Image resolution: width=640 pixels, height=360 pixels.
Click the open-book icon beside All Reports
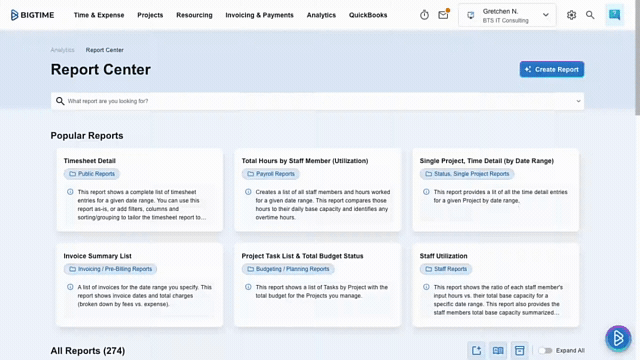click(x=498, y=350)
